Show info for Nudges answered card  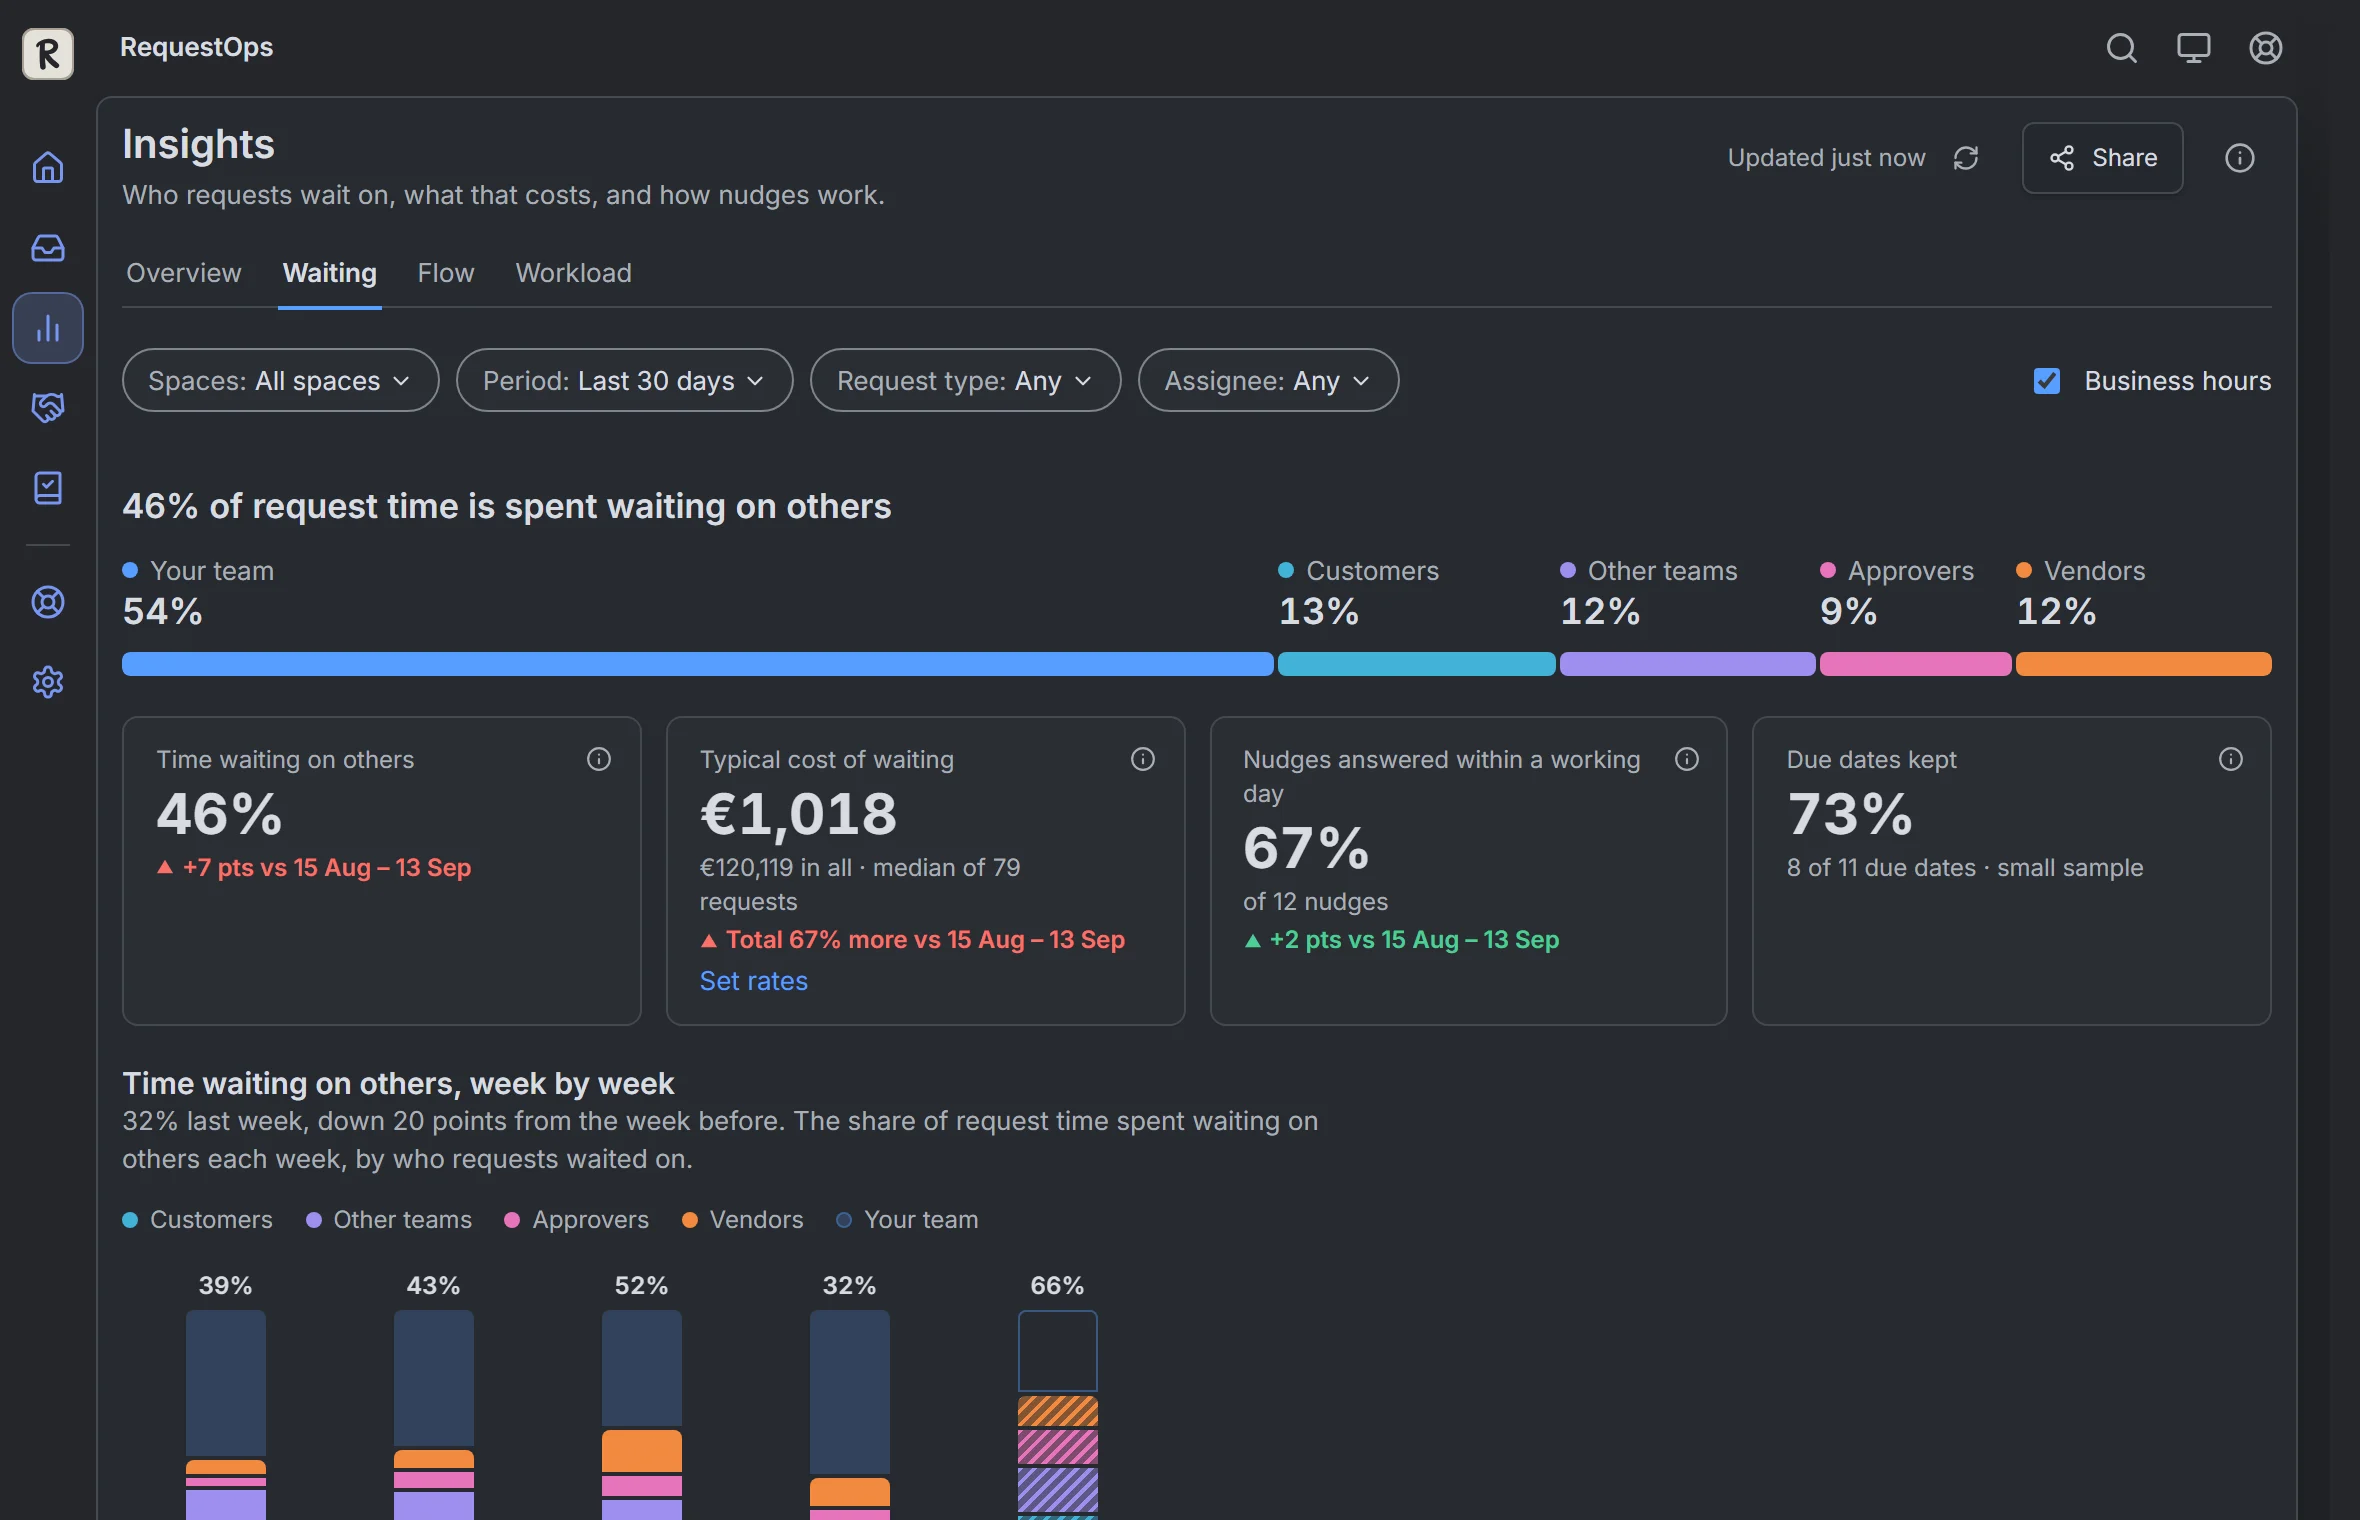point(1687,759)
